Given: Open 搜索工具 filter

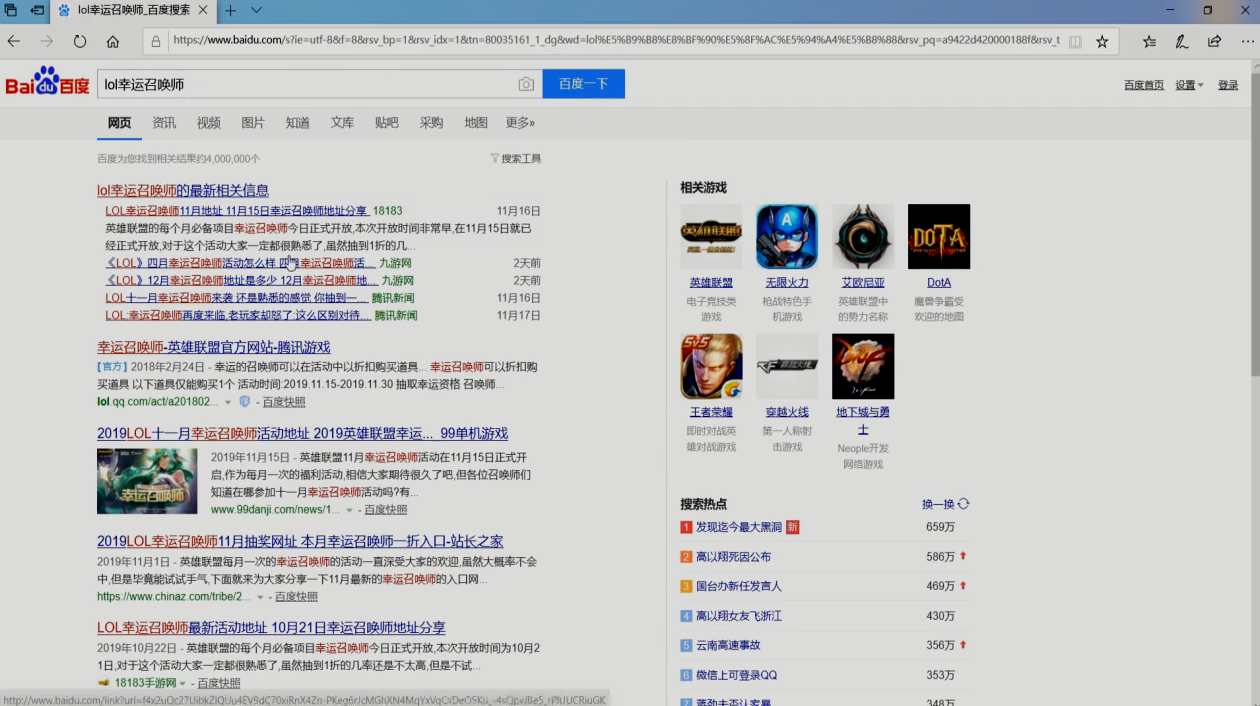Looking at the screenshot, I should pyautogui.click(x=516, y=158).
